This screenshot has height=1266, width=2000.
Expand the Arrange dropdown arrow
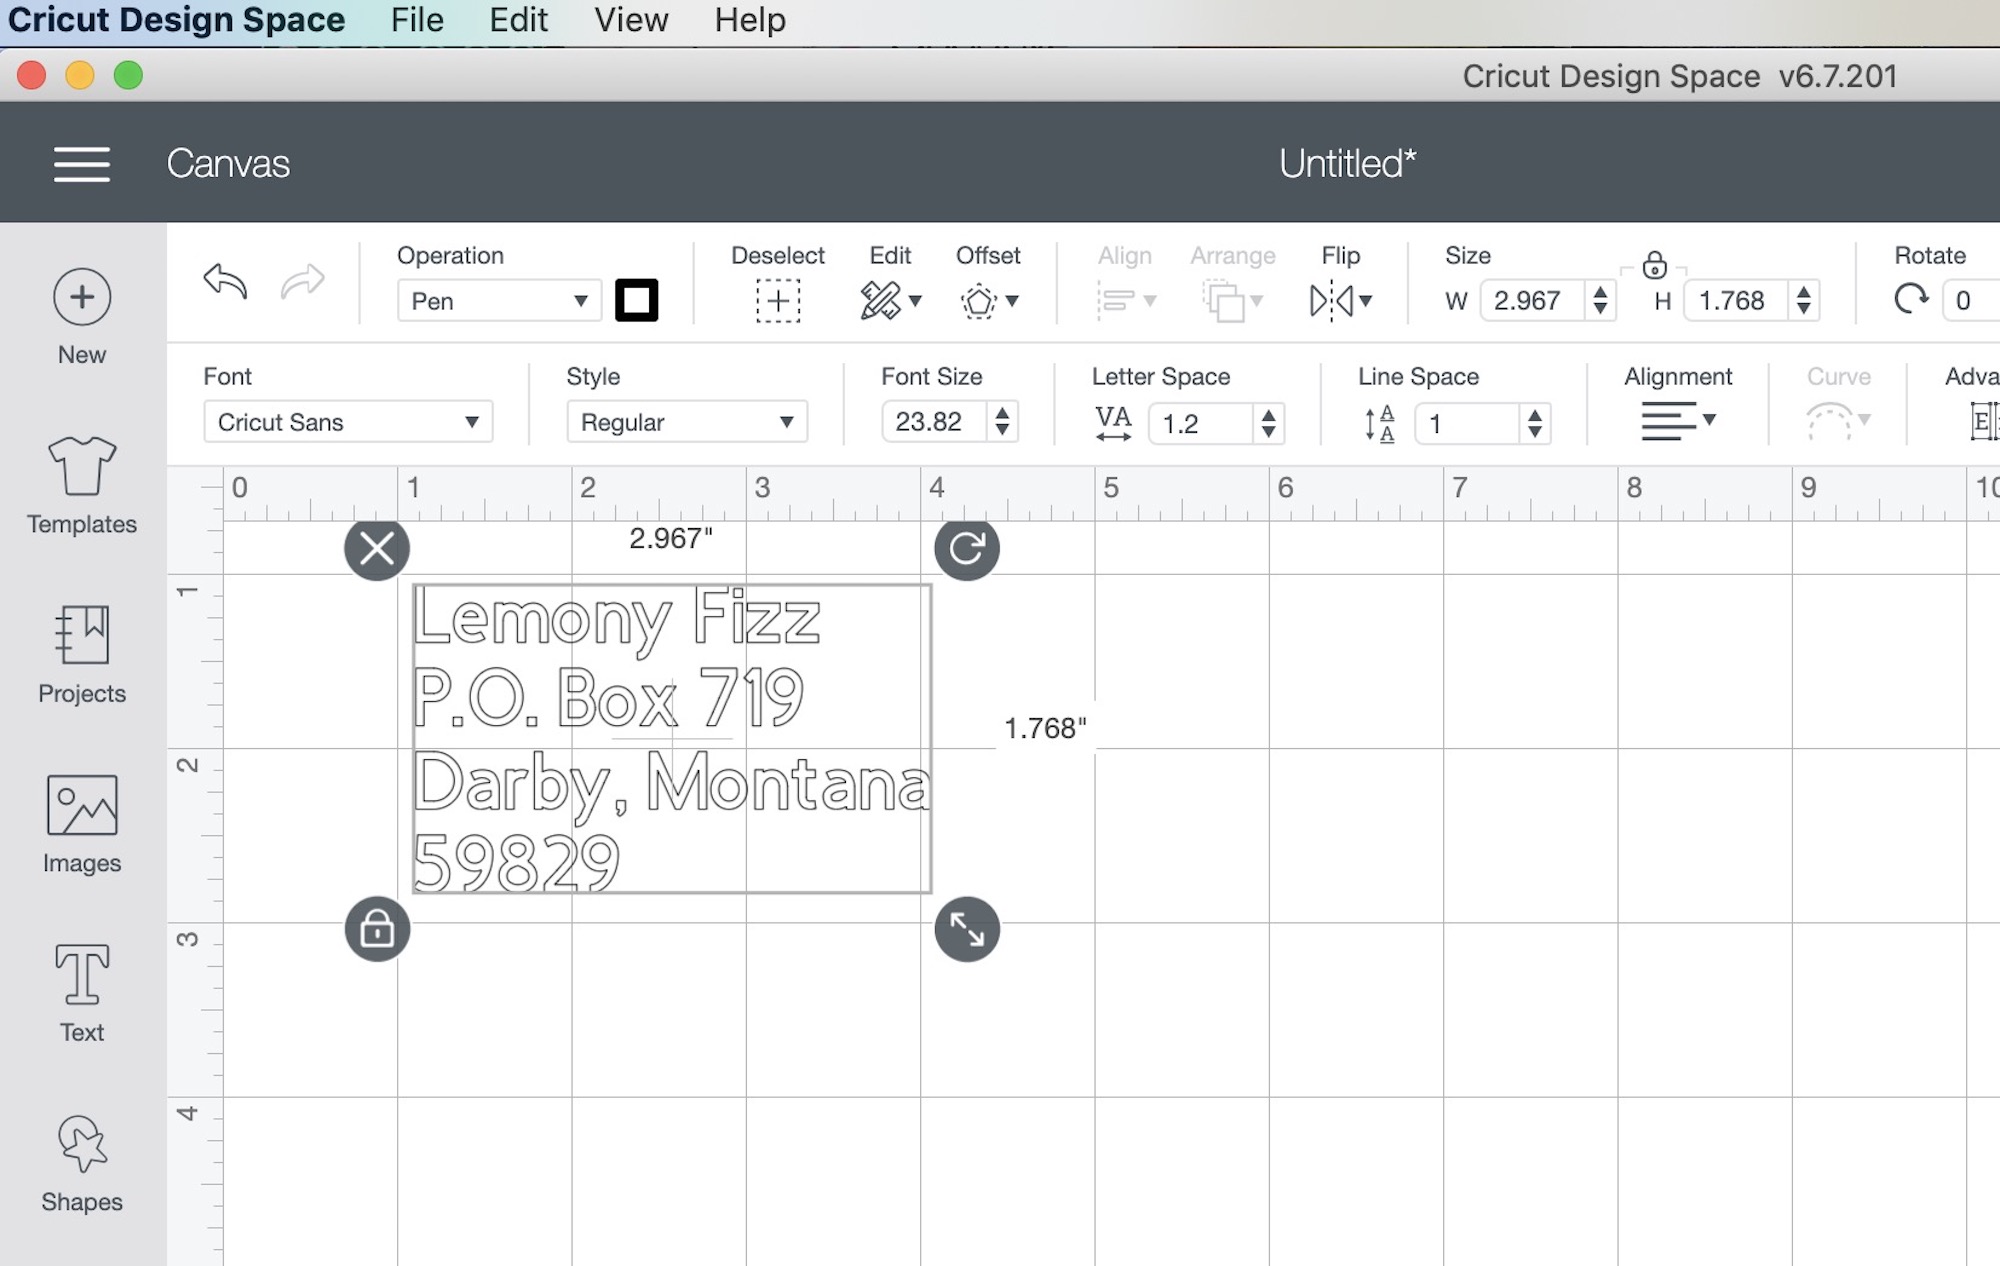[1257, 301]
